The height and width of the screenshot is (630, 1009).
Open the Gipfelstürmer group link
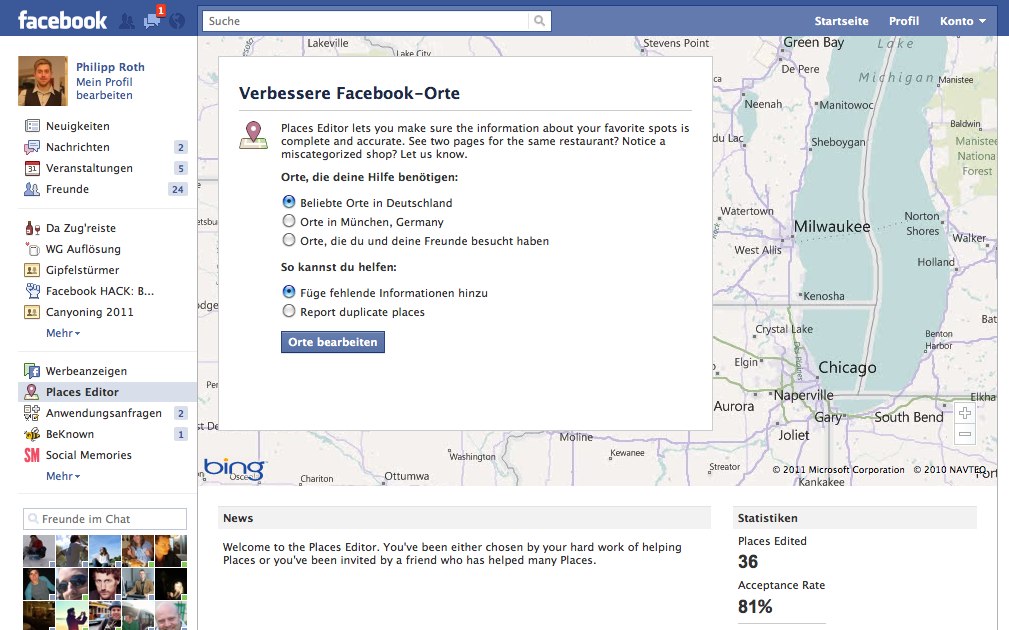(x=82, y=270)
